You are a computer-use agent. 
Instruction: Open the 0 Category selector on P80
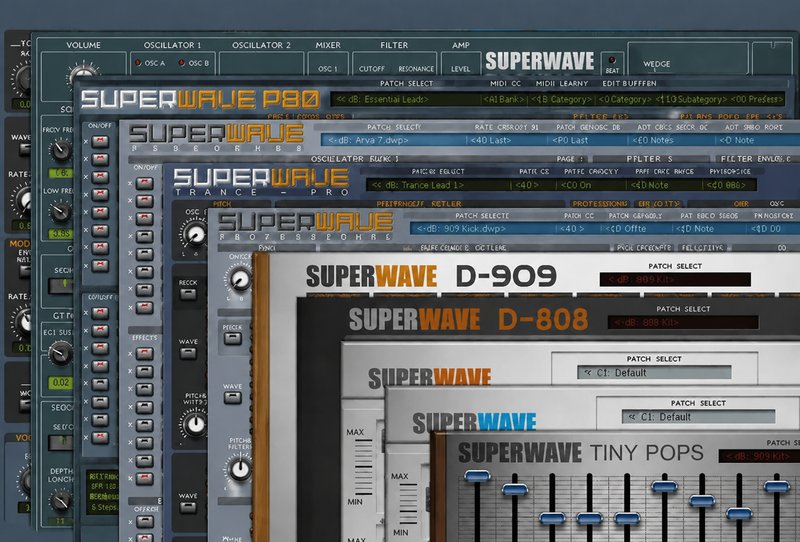tap(624, 99)
